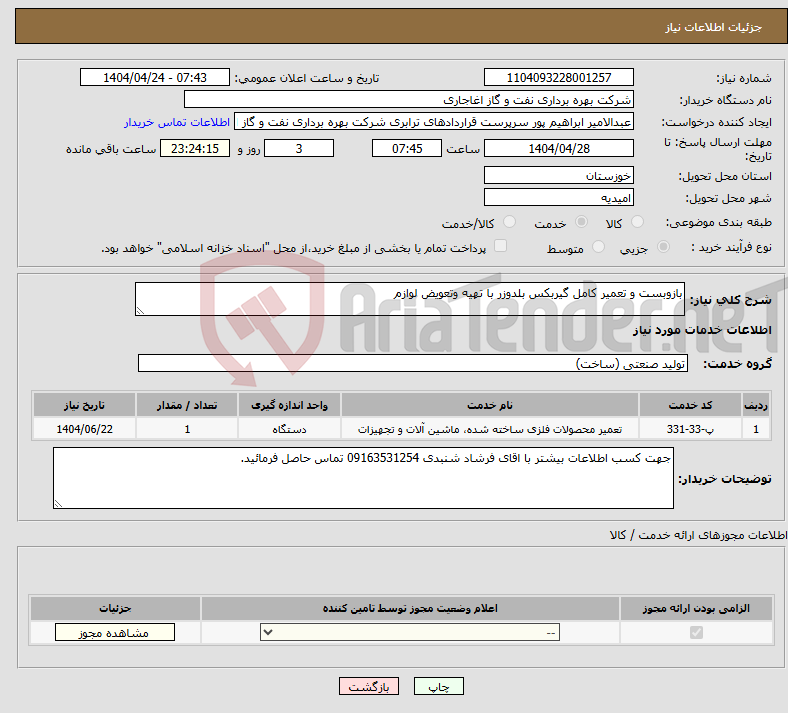The image size is (788, 713).
Task: Click the ردیف column header
Action: [x=756, y=405]
